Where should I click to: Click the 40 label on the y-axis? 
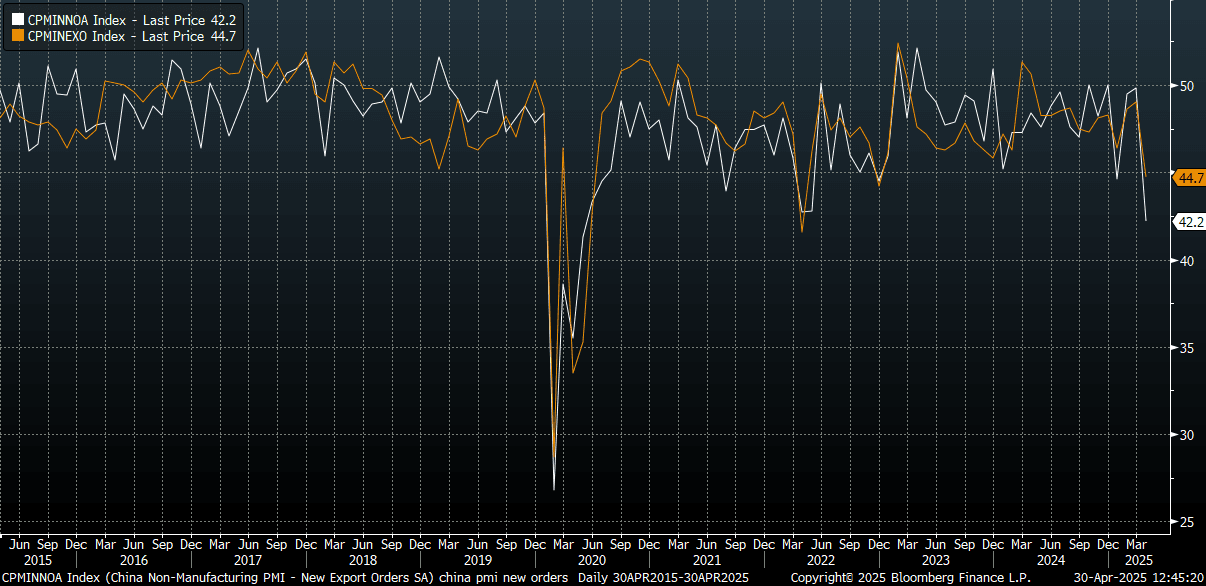(1186, 260)
